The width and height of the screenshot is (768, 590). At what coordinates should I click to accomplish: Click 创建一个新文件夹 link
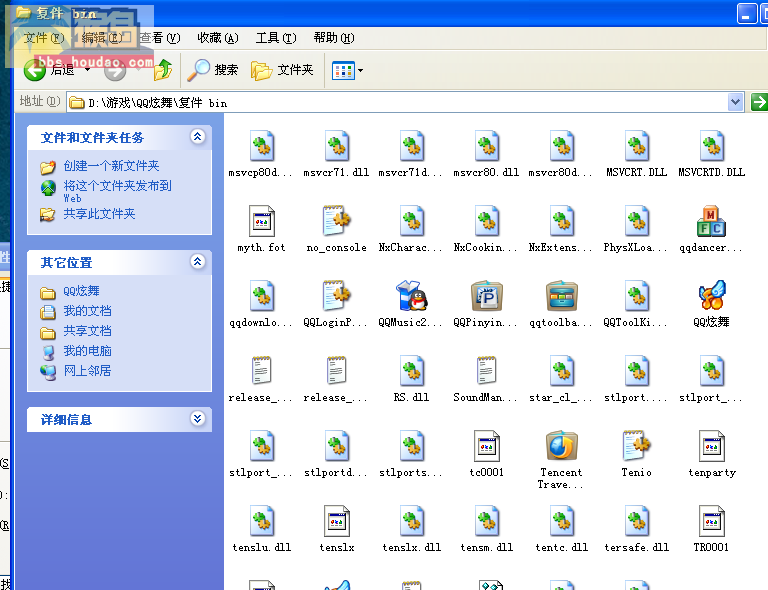pyautogui.click(x=111, y=166)
